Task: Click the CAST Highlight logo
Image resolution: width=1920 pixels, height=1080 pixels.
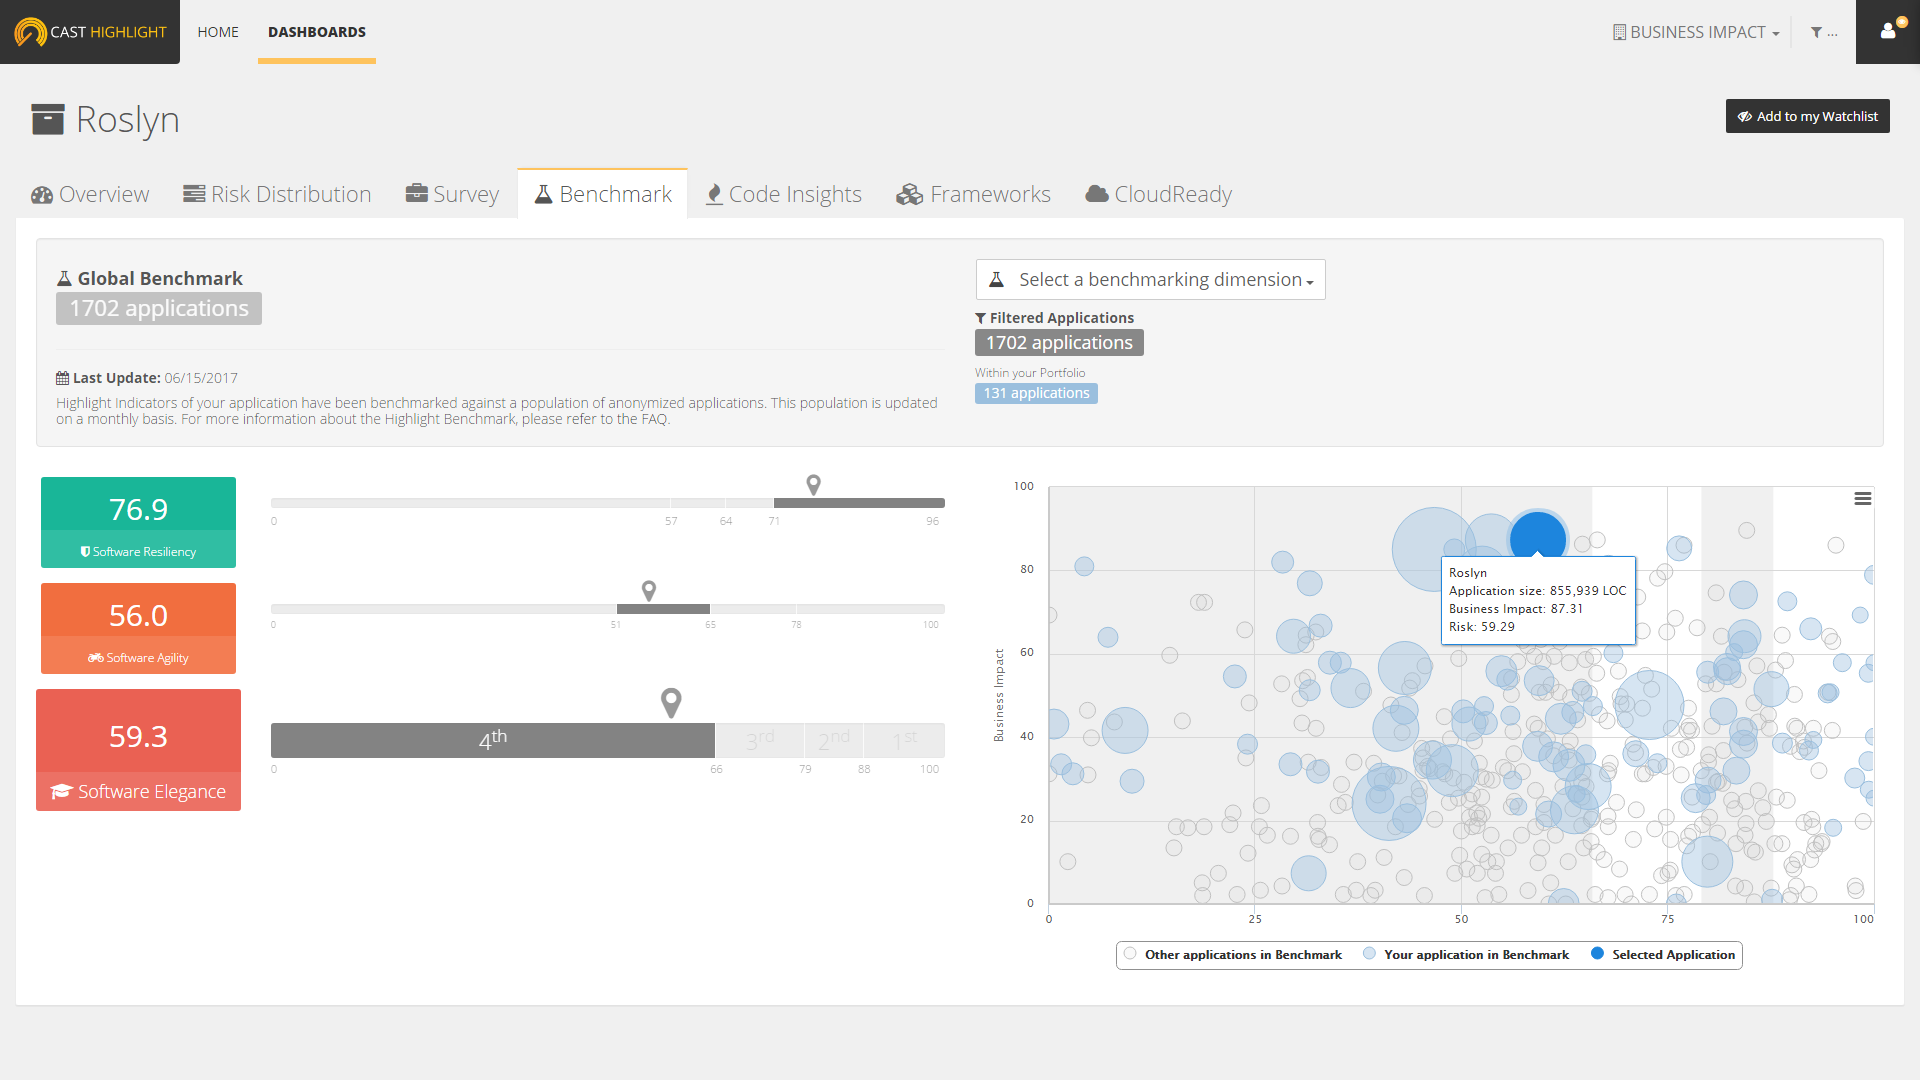Action: (x=90, y=32)
